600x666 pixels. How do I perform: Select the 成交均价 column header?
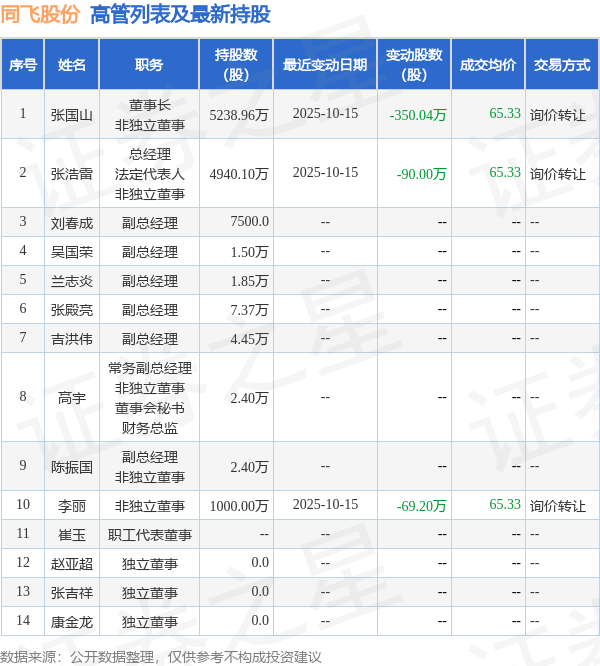click(x=488, y=65)
